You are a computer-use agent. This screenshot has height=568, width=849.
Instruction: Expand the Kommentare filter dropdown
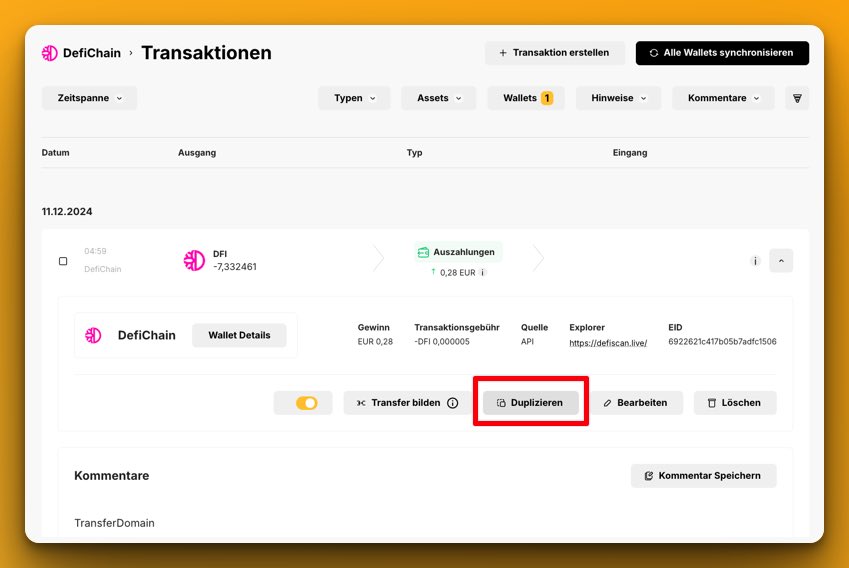(723, 98)
